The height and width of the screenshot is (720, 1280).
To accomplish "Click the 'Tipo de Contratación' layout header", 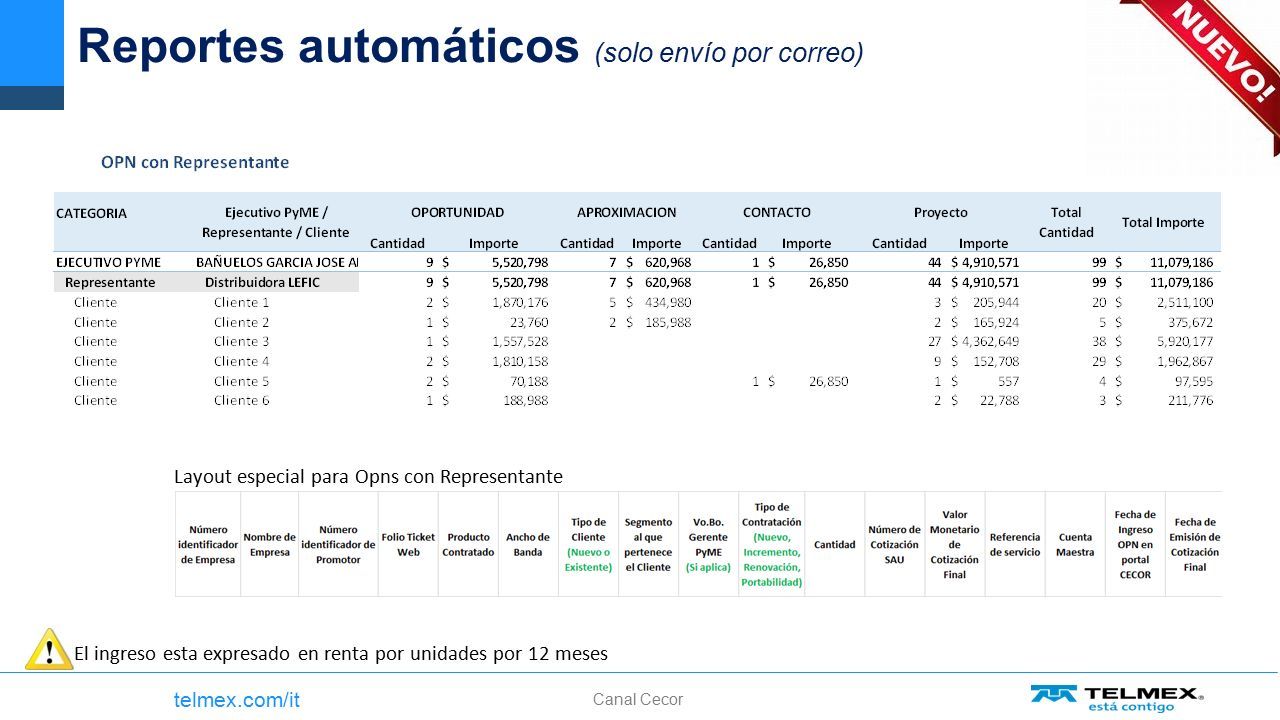I will (x=771, y=544).
